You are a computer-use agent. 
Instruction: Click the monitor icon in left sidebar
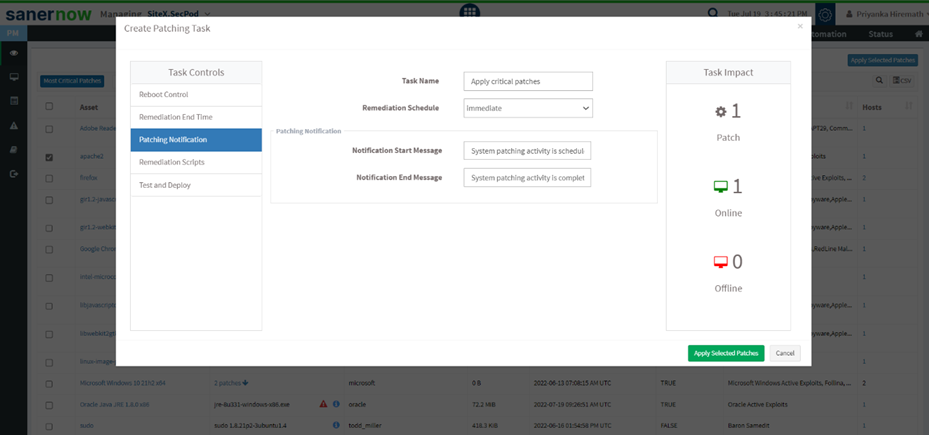[14, 77]
